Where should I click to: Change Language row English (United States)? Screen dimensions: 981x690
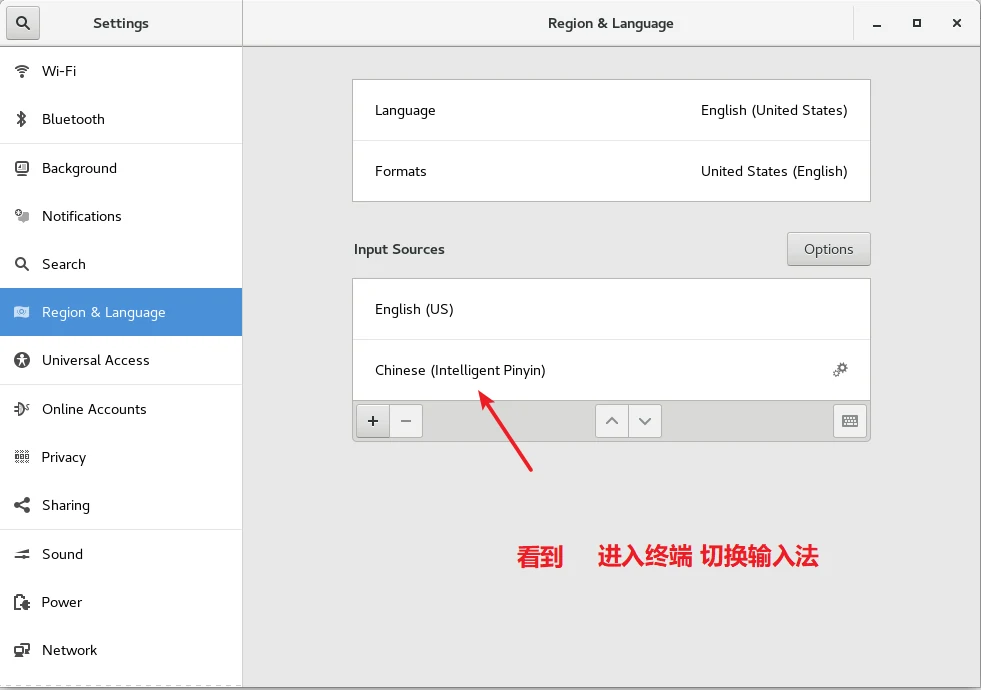tap(611, 110)
